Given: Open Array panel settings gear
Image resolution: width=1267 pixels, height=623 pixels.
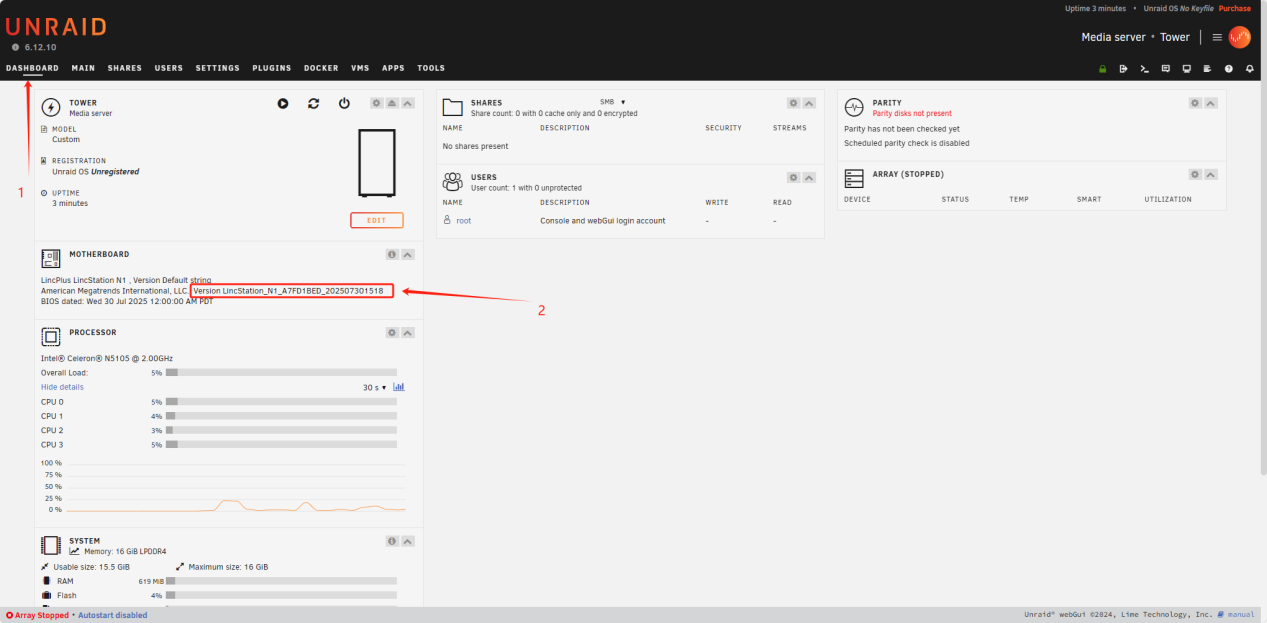Looking at the screenshot, I should point(1195,174).
